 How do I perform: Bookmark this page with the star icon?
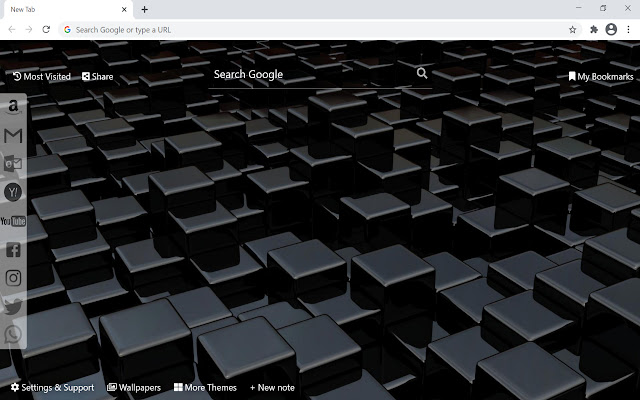tap(573, 29)
